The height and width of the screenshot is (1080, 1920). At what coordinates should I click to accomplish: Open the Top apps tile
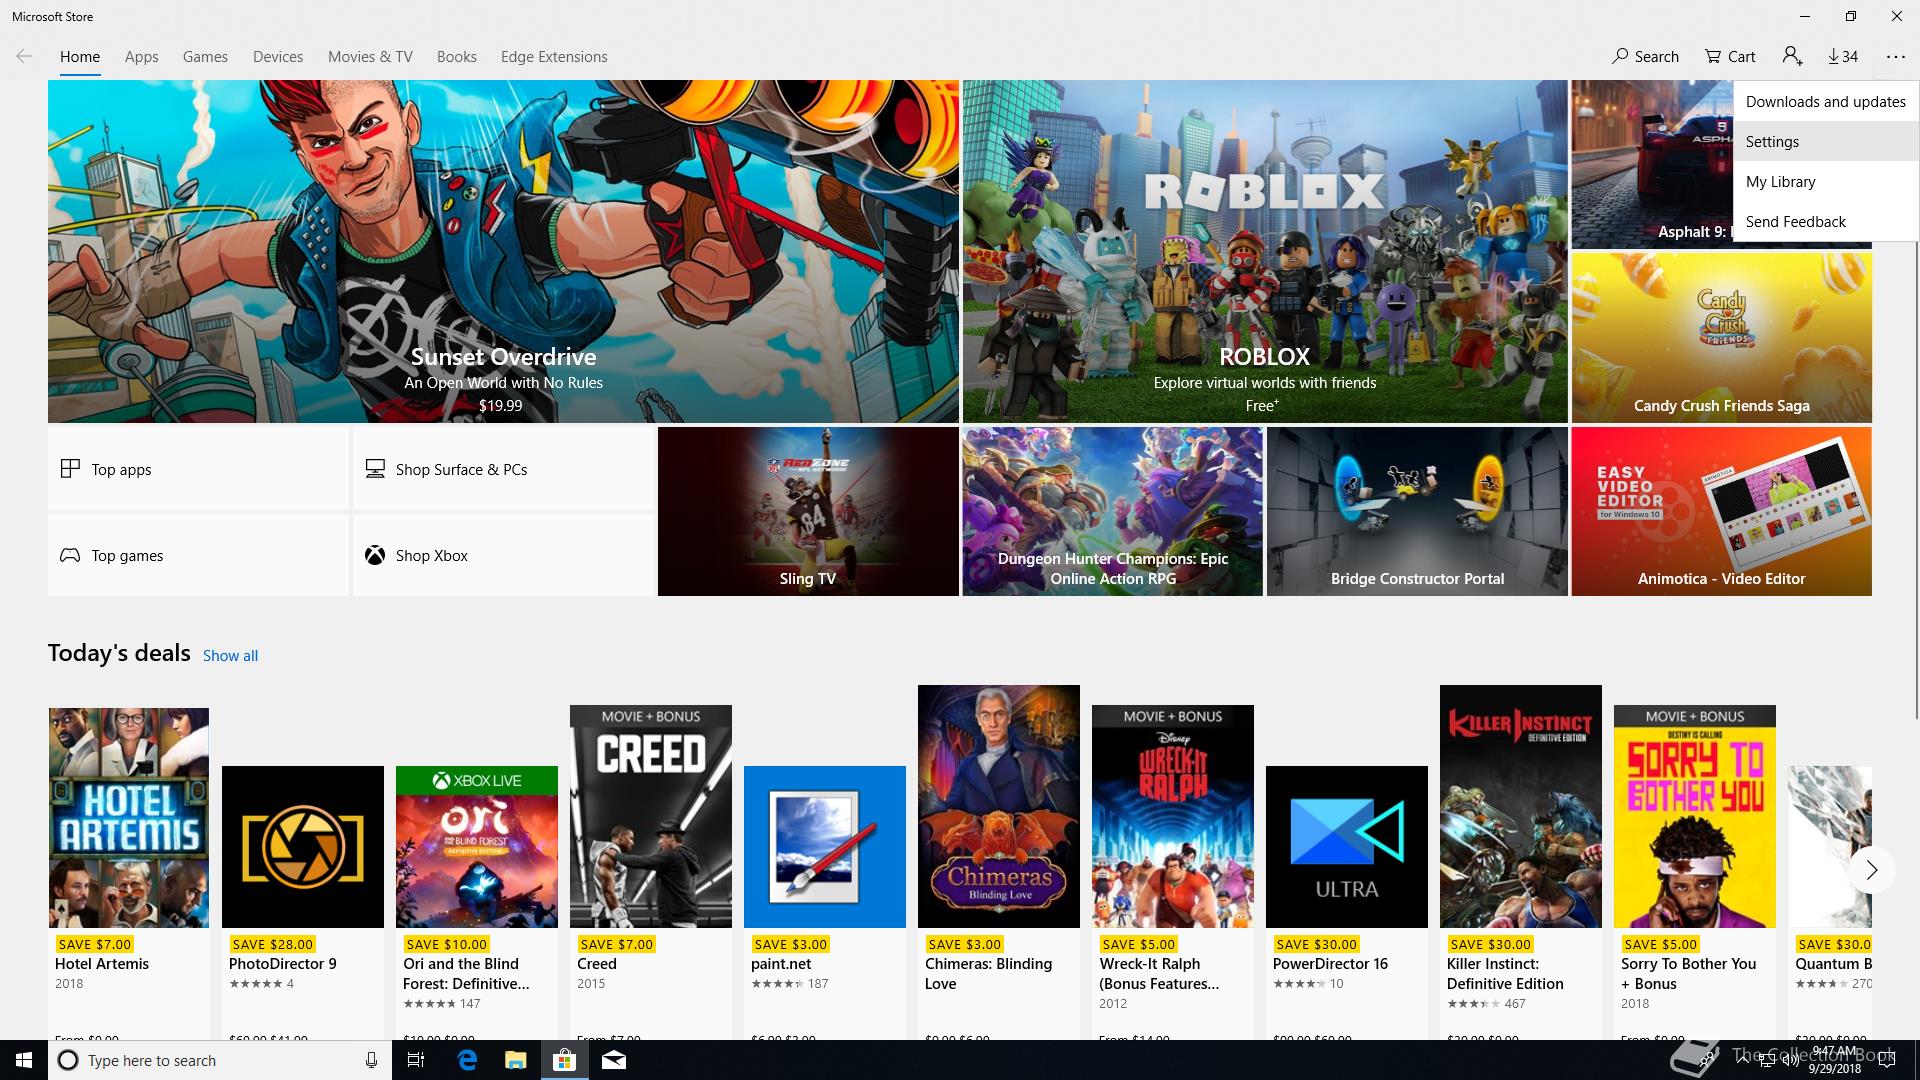pyautogui.click(x=198, y=469)
